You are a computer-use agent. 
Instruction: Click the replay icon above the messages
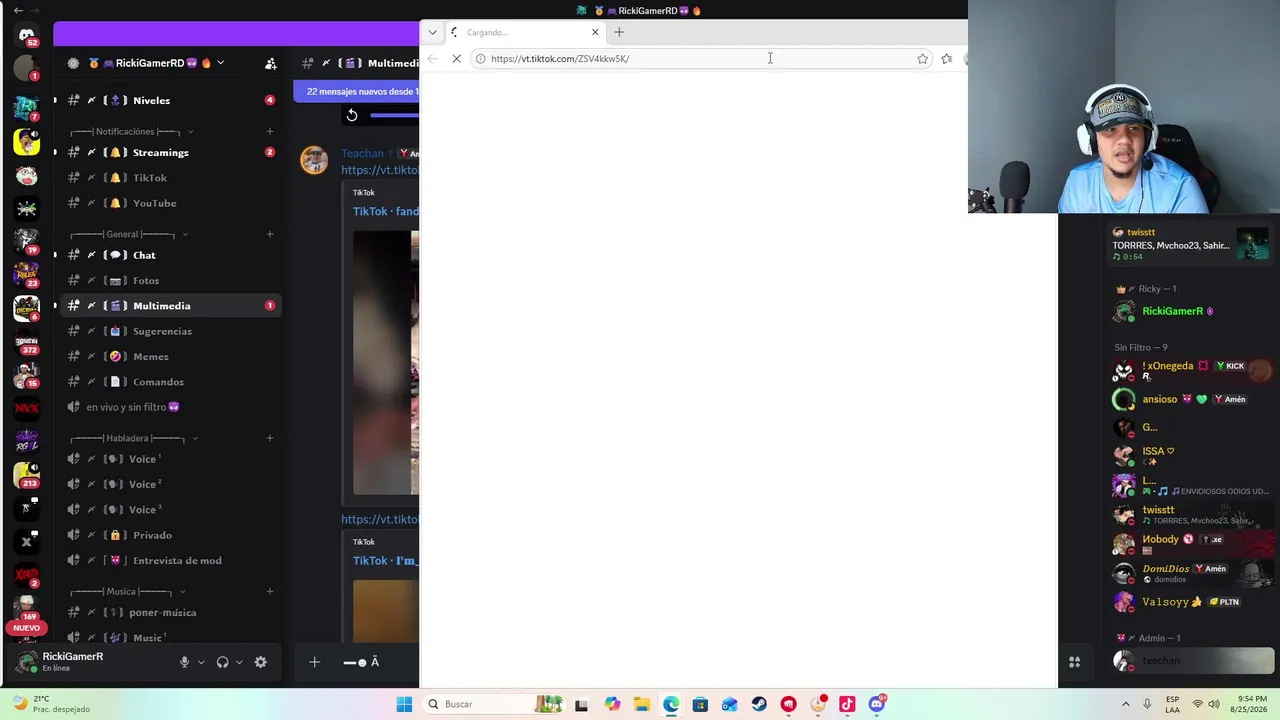pos(352,115)
